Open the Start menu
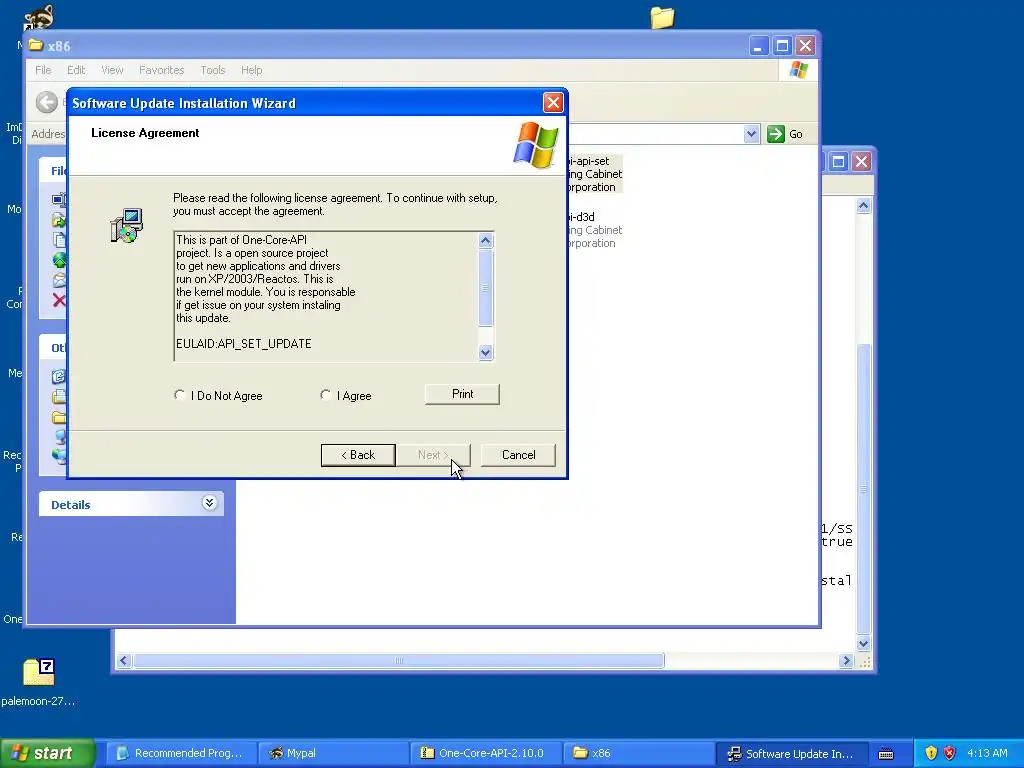This screenshot has width=1024, height=768. pos(48,753)
